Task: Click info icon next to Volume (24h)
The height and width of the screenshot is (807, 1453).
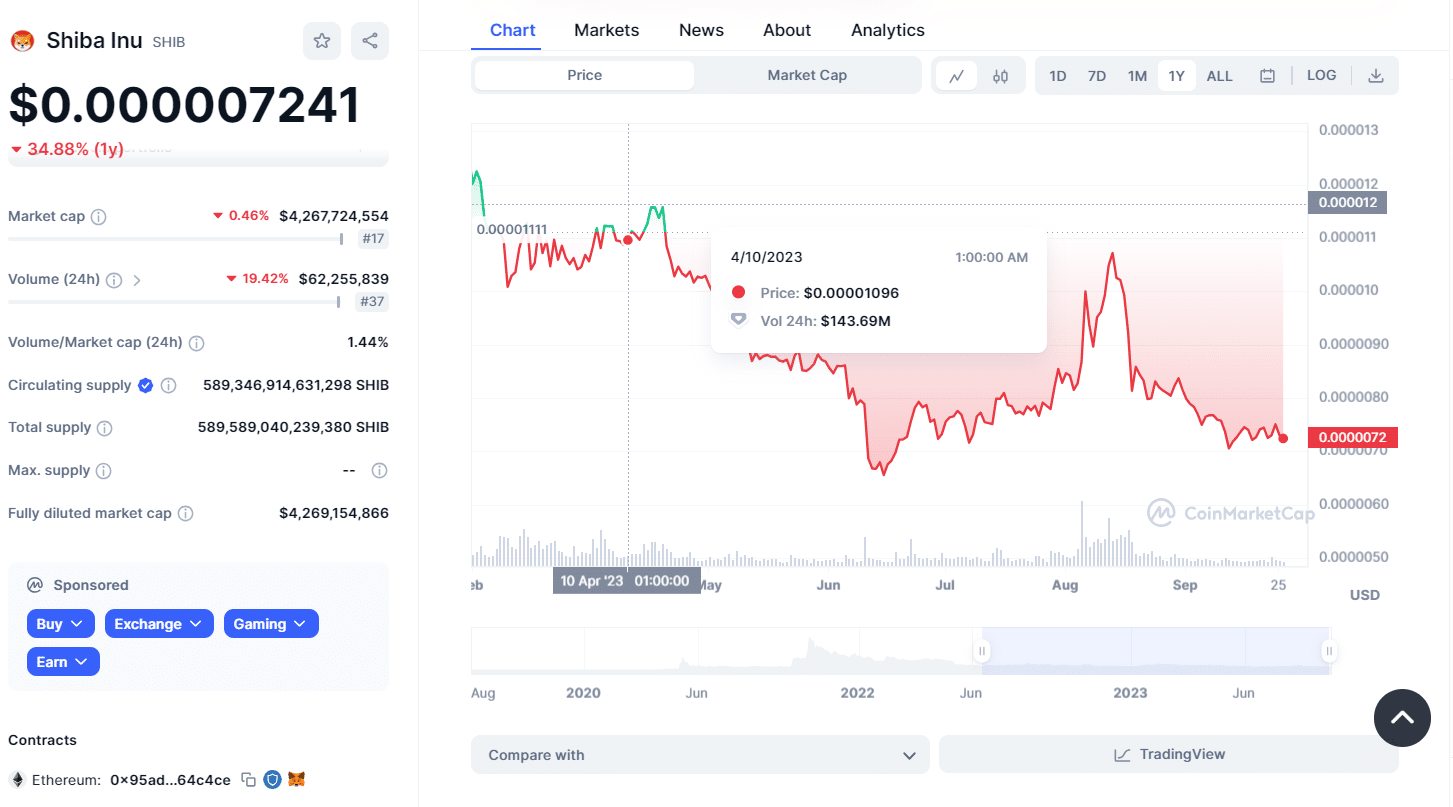Action: point(114,280)
